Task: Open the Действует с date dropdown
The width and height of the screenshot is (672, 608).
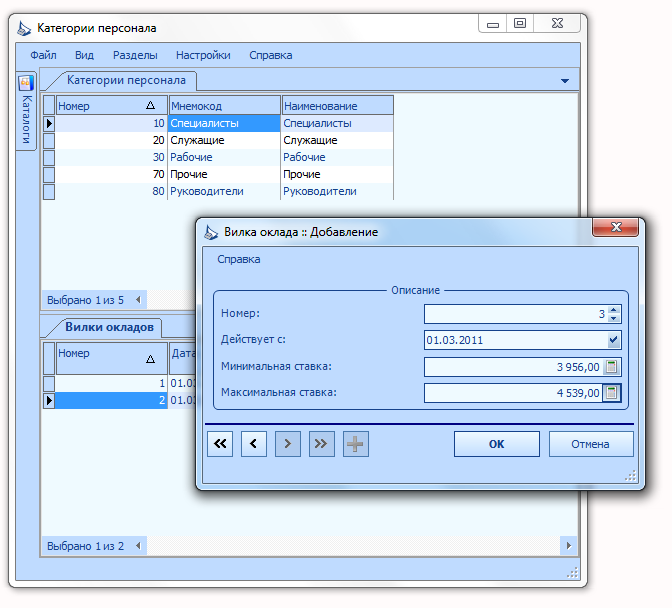Action: point(613,340)
